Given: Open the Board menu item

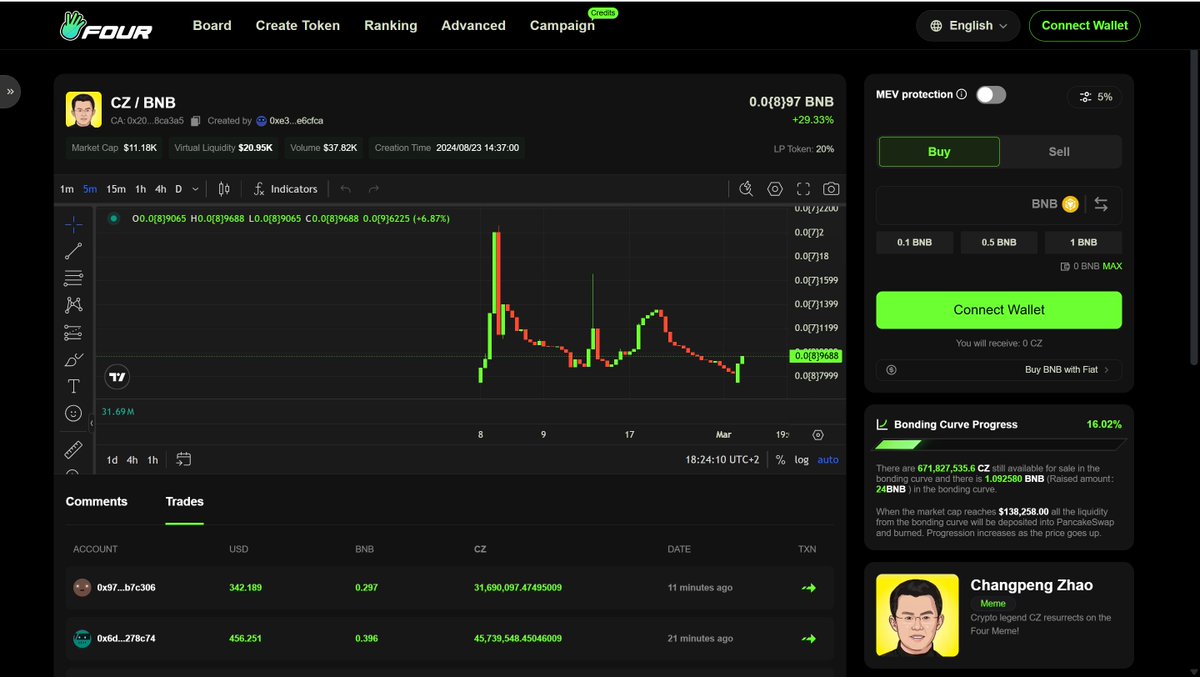Looking at the screenshot, I should (212, 25).
